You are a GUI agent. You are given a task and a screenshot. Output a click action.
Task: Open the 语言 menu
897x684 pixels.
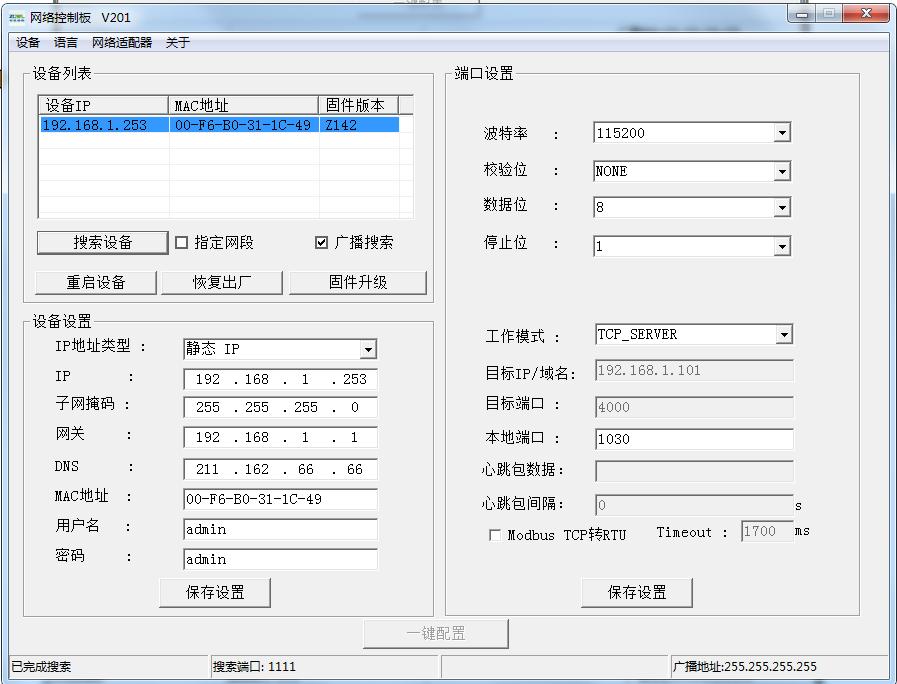(66, 42)
